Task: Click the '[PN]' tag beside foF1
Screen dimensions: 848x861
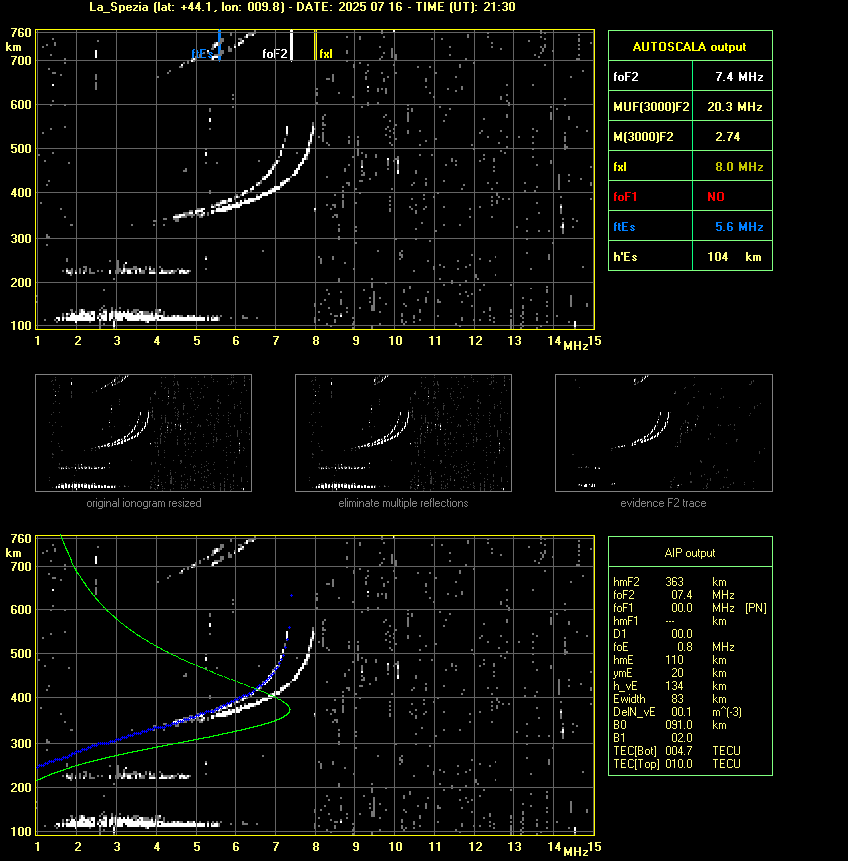Action: 756,608
